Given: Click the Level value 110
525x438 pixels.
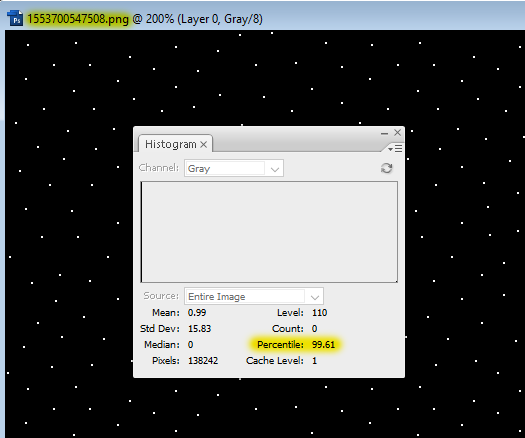Looking at the screenshot, I should coord(319,312).
